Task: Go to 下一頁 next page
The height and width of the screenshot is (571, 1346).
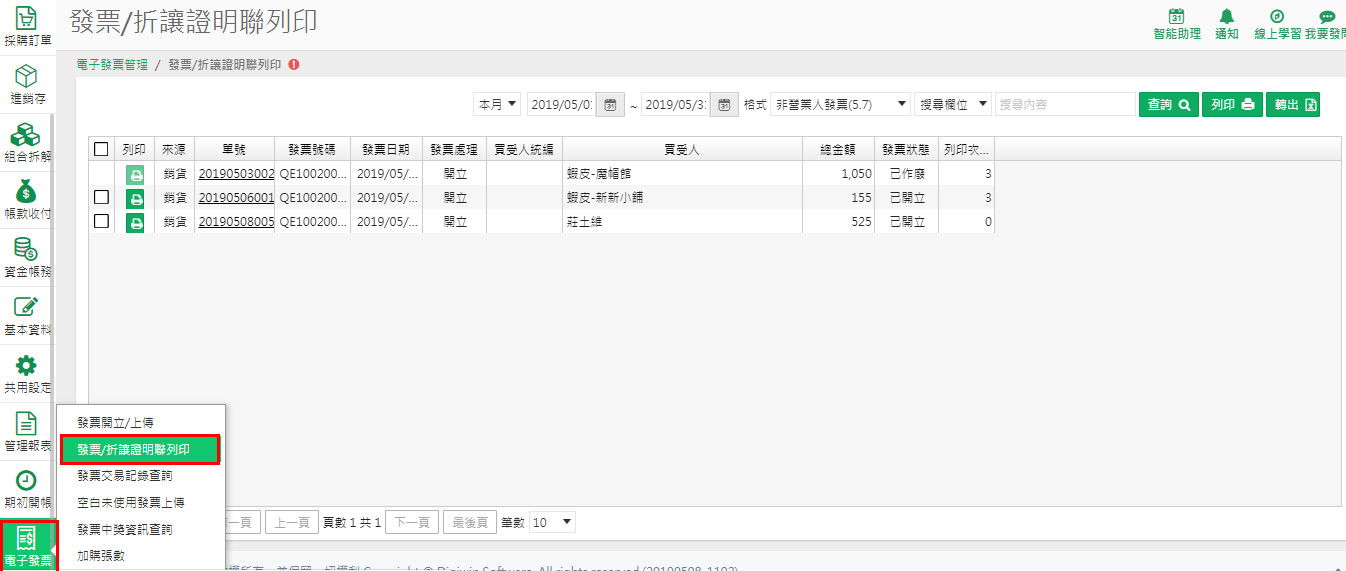Action: [411, 522]
